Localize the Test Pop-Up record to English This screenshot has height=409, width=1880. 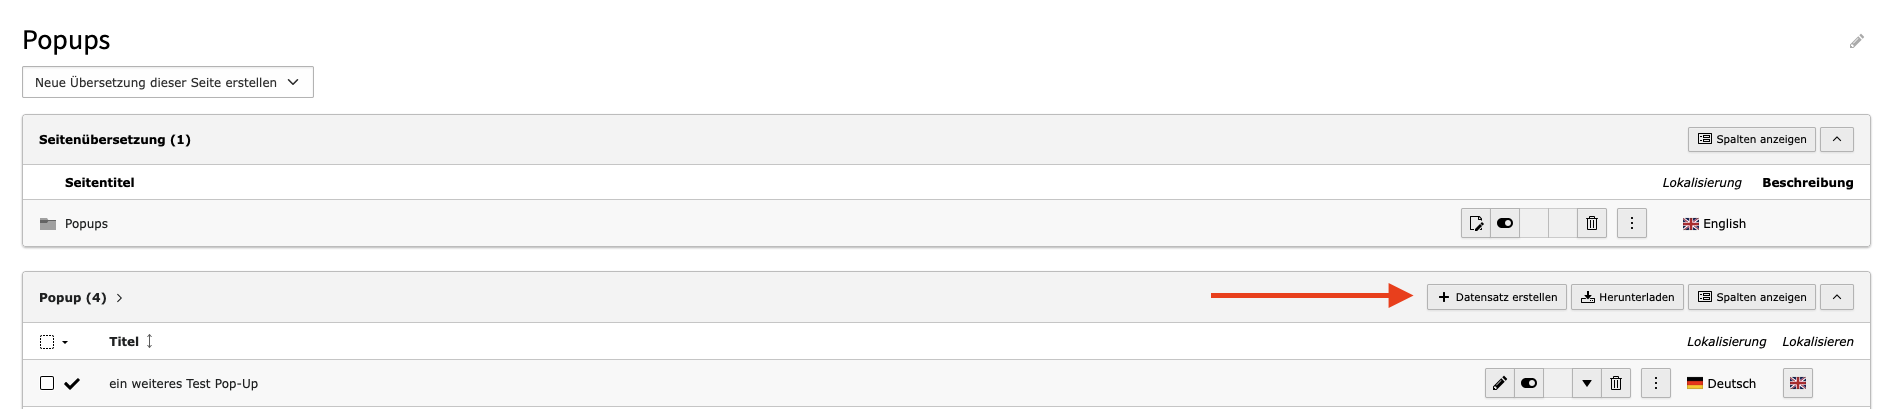tap(1798, 383)
